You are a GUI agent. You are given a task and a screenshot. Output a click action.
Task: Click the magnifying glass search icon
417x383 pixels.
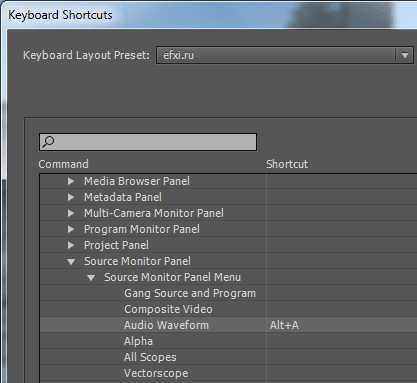[x=48, y=142]
